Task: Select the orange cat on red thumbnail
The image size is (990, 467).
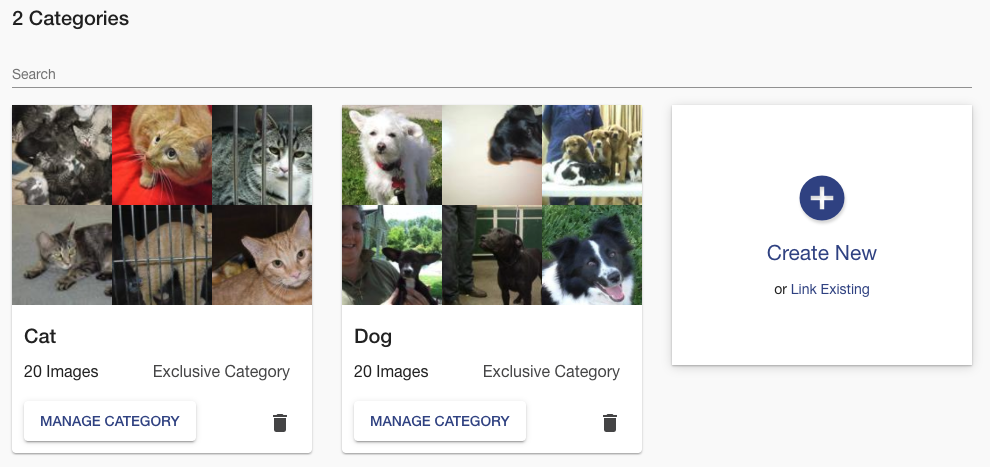Action: [x=161, y=155]
